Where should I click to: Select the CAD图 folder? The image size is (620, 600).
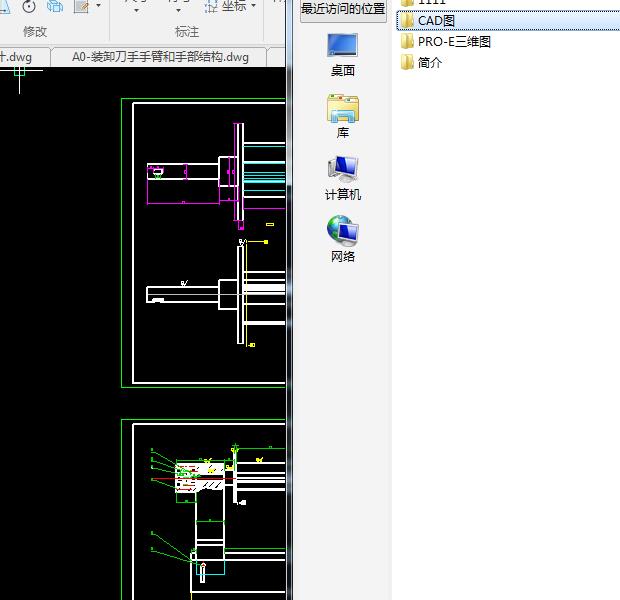tap(508, 21)
